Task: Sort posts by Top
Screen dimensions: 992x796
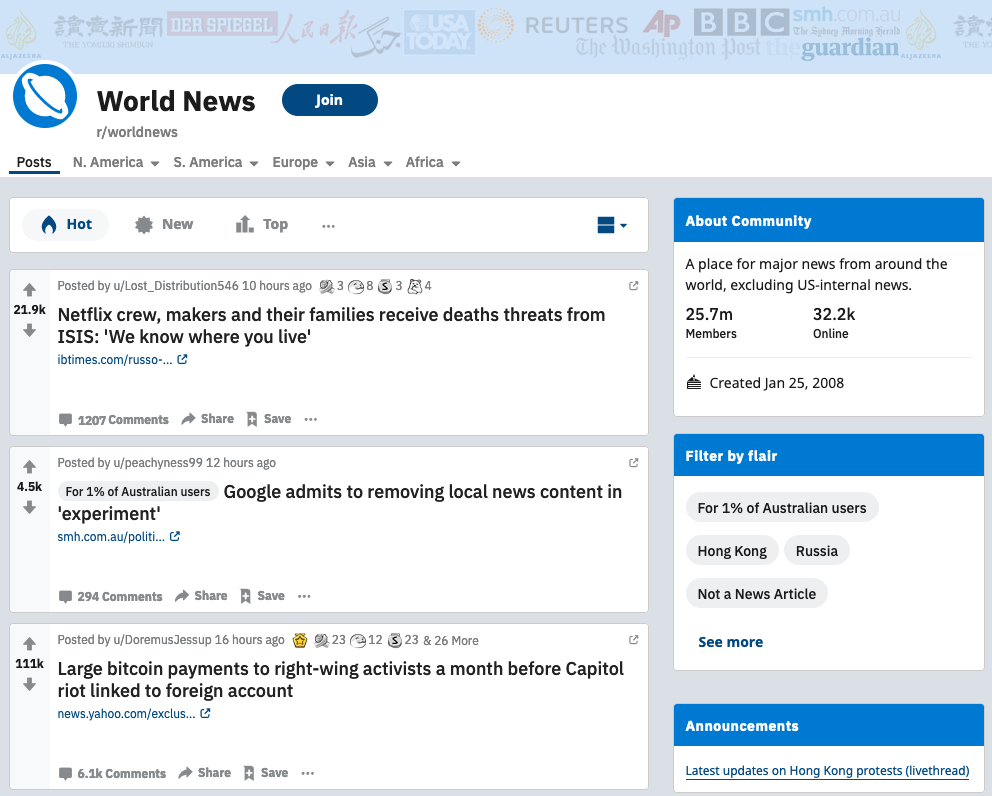Action: point(261,225)
